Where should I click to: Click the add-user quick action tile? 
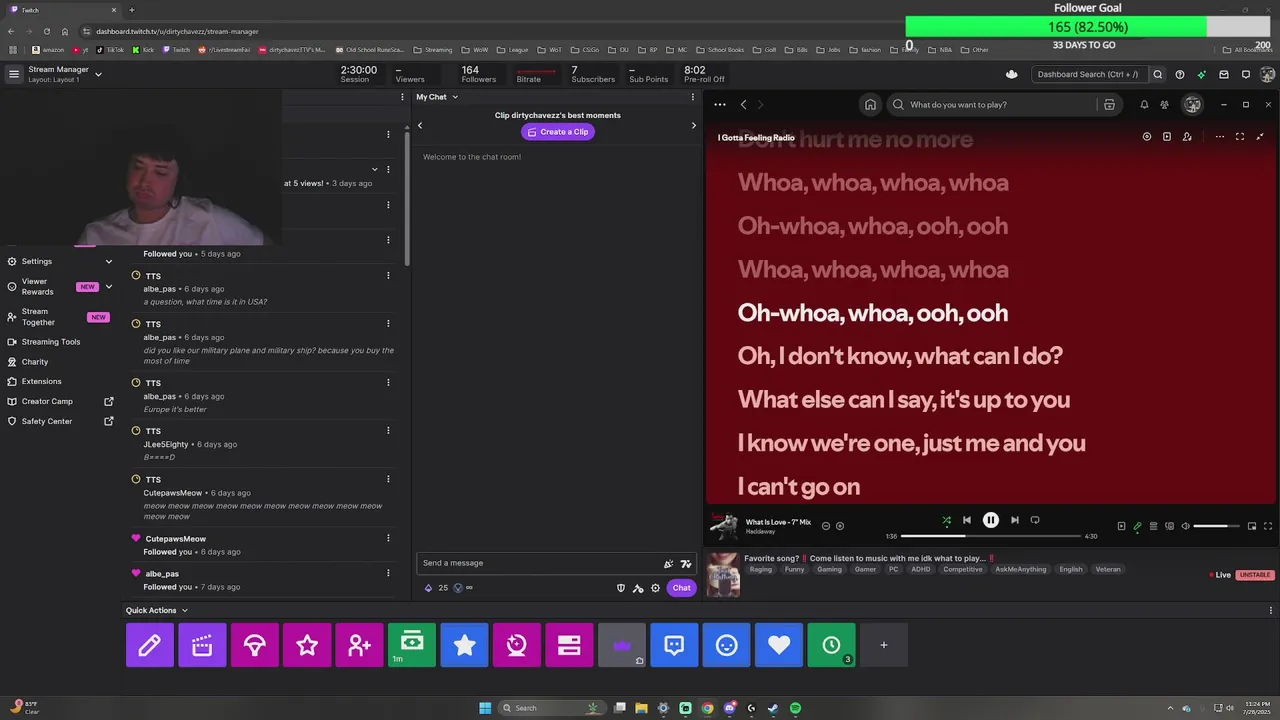click(x=360, y=645)
